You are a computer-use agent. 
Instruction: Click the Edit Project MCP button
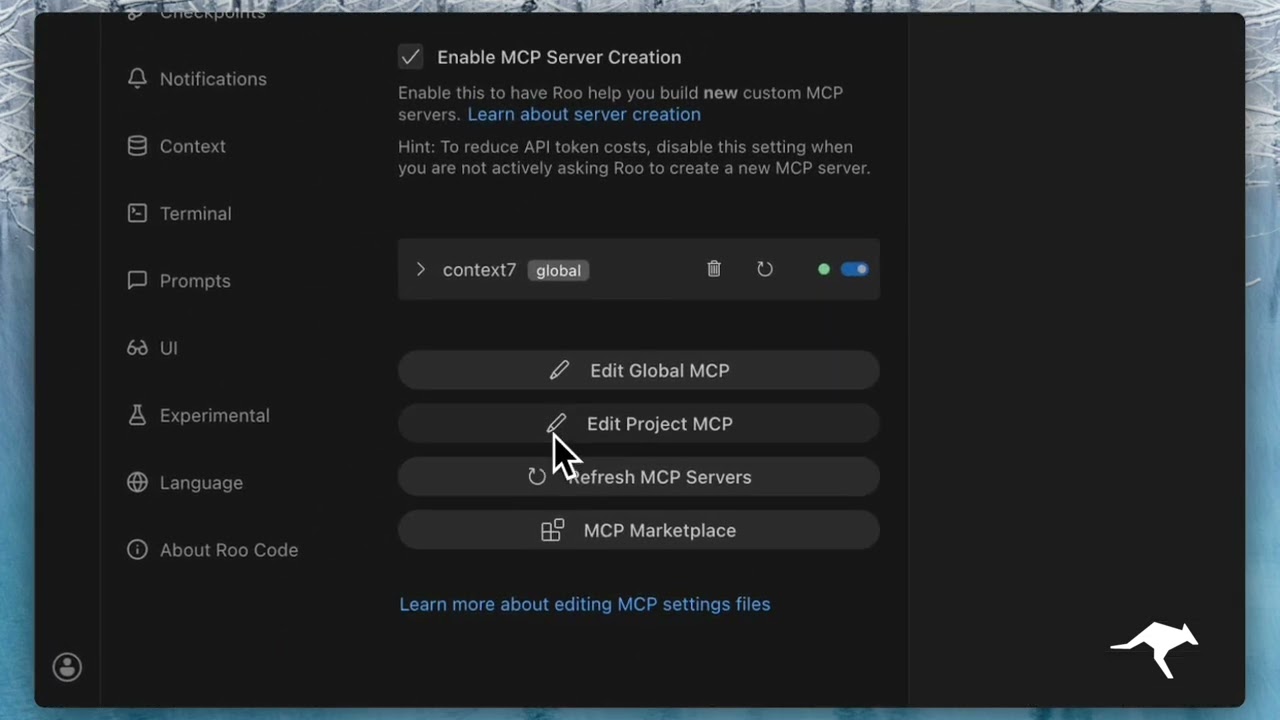point(639,424)
